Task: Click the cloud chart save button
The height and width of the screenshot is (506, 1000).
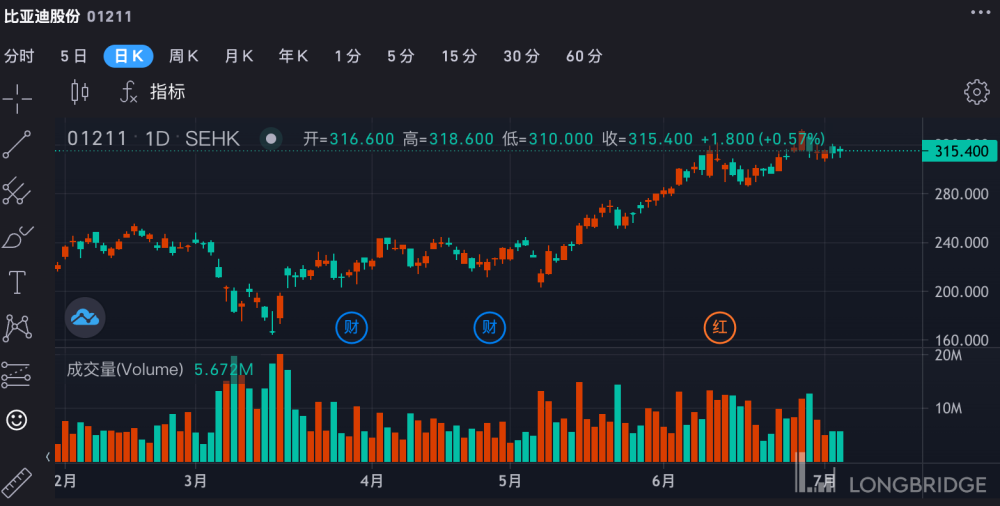Action: coord(85,317)
